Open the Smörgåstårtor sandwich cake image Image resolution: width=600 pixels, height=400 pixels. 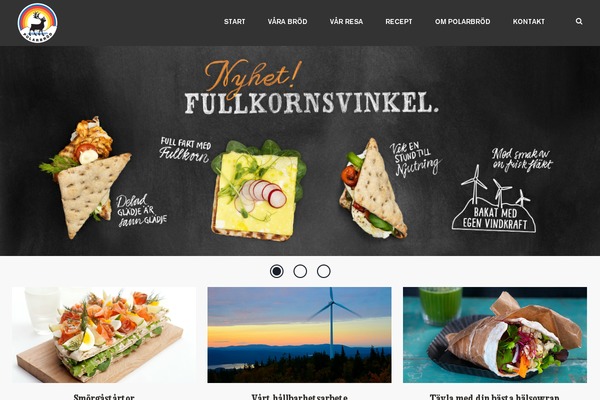pyautogui.click(x=104, y=335)
